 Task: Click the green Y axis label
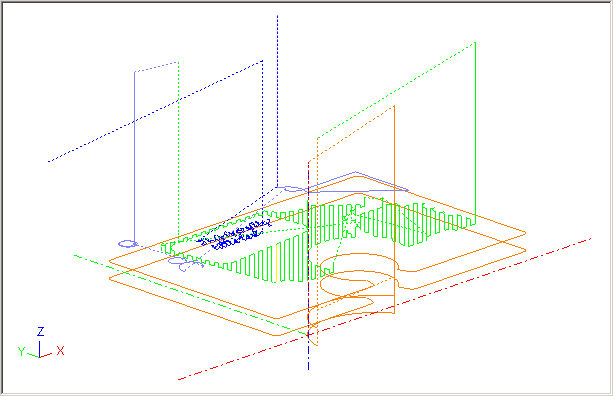pyautogui.click(x=22, y=351)
